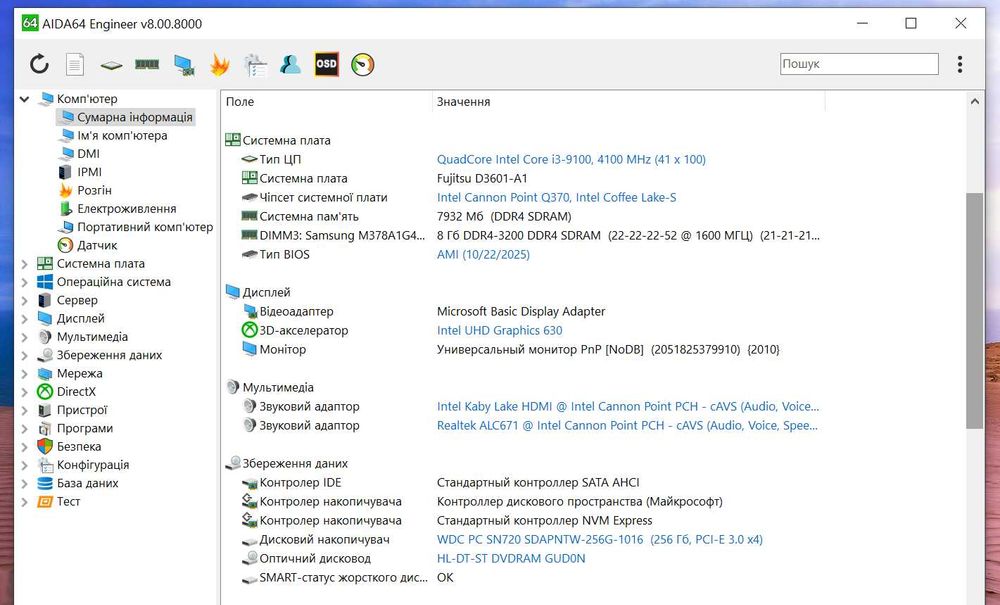Click the Refresh toolbar icon

tap(40, 64)
